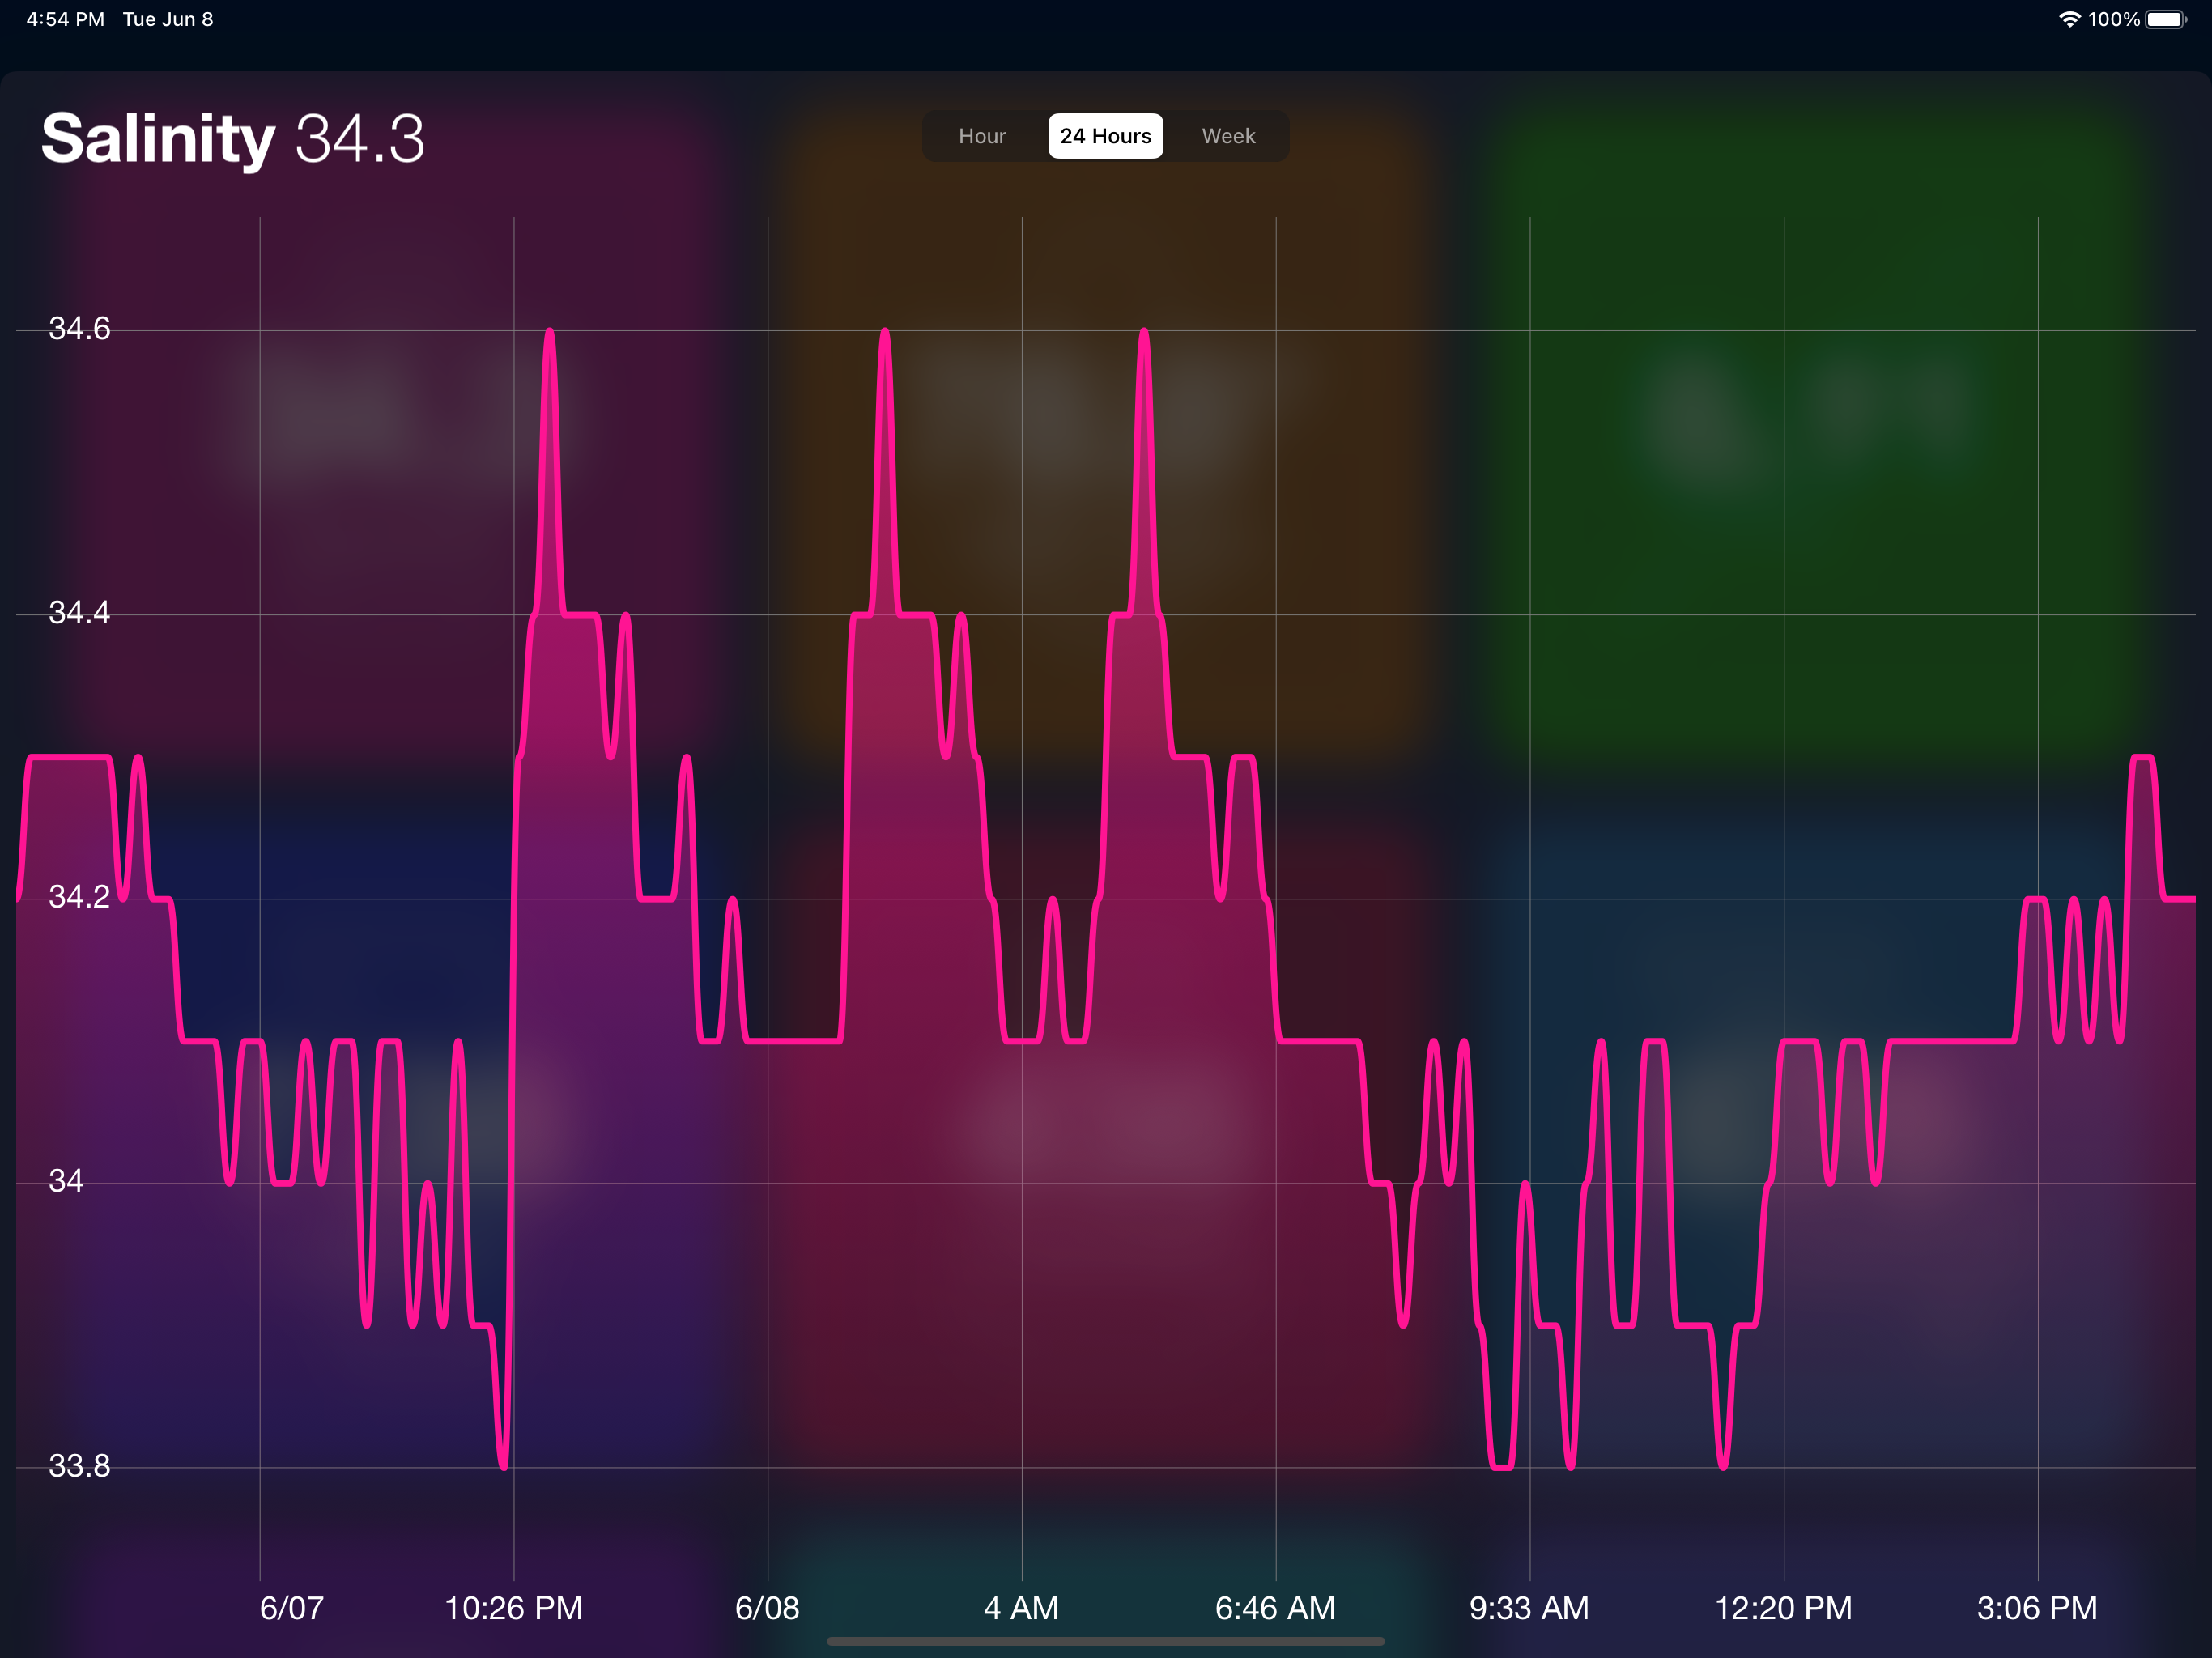Viewport: 2212px width, 1658px height.
Task: Tap the battery status icon
Action: (x=2166, y=19)
